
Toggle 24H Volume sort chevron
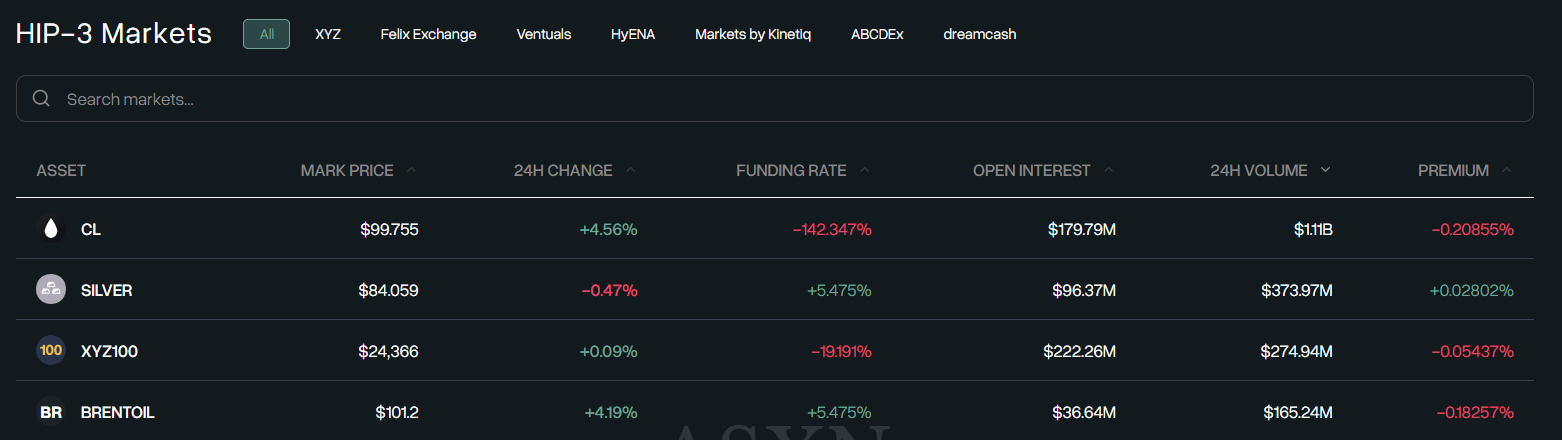[1326, 170]
